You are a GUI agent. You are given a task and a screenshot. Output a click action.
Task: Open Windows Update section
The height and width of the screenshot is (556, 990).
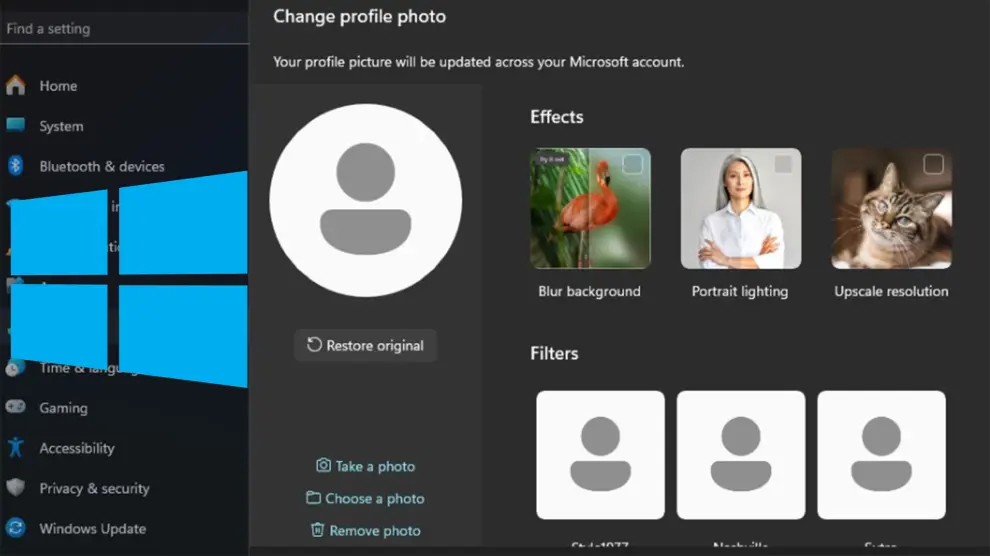tap(92, 528)
